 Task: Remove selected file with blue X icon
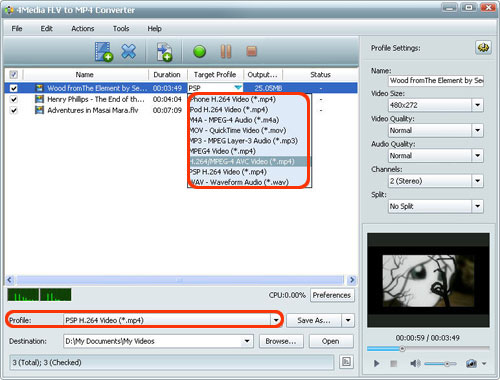[129, 51]
